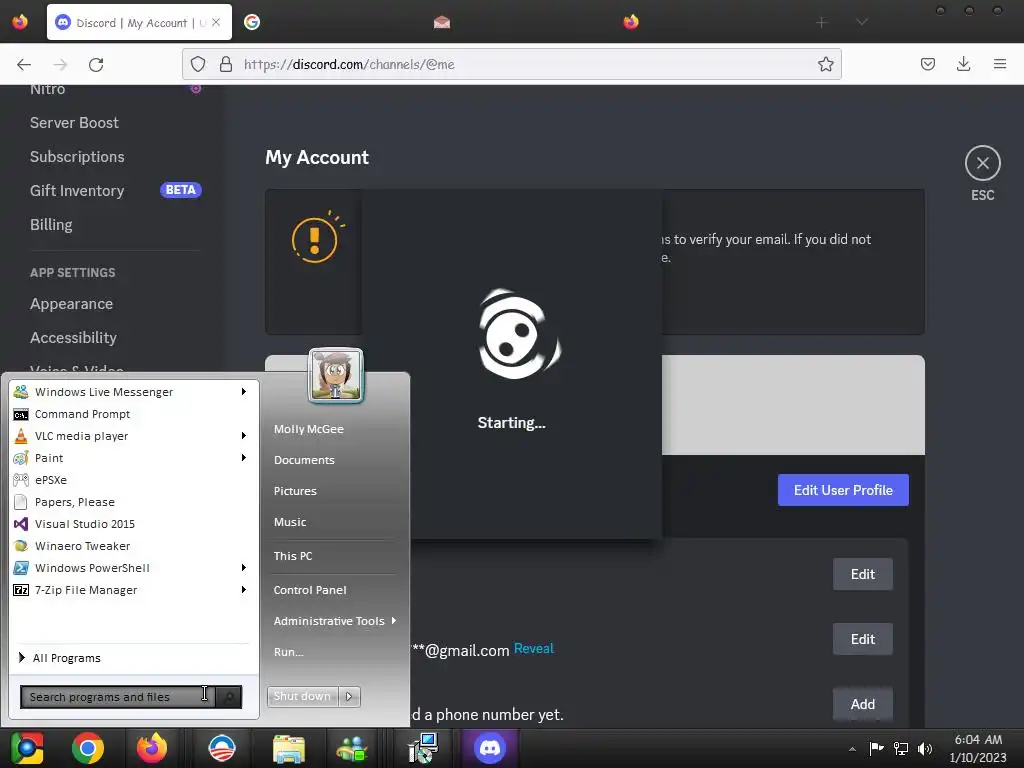This screenshot has height=768, width=1024.
Task: Expand VLC media player jump list arrow
Action: pos(244,436)
